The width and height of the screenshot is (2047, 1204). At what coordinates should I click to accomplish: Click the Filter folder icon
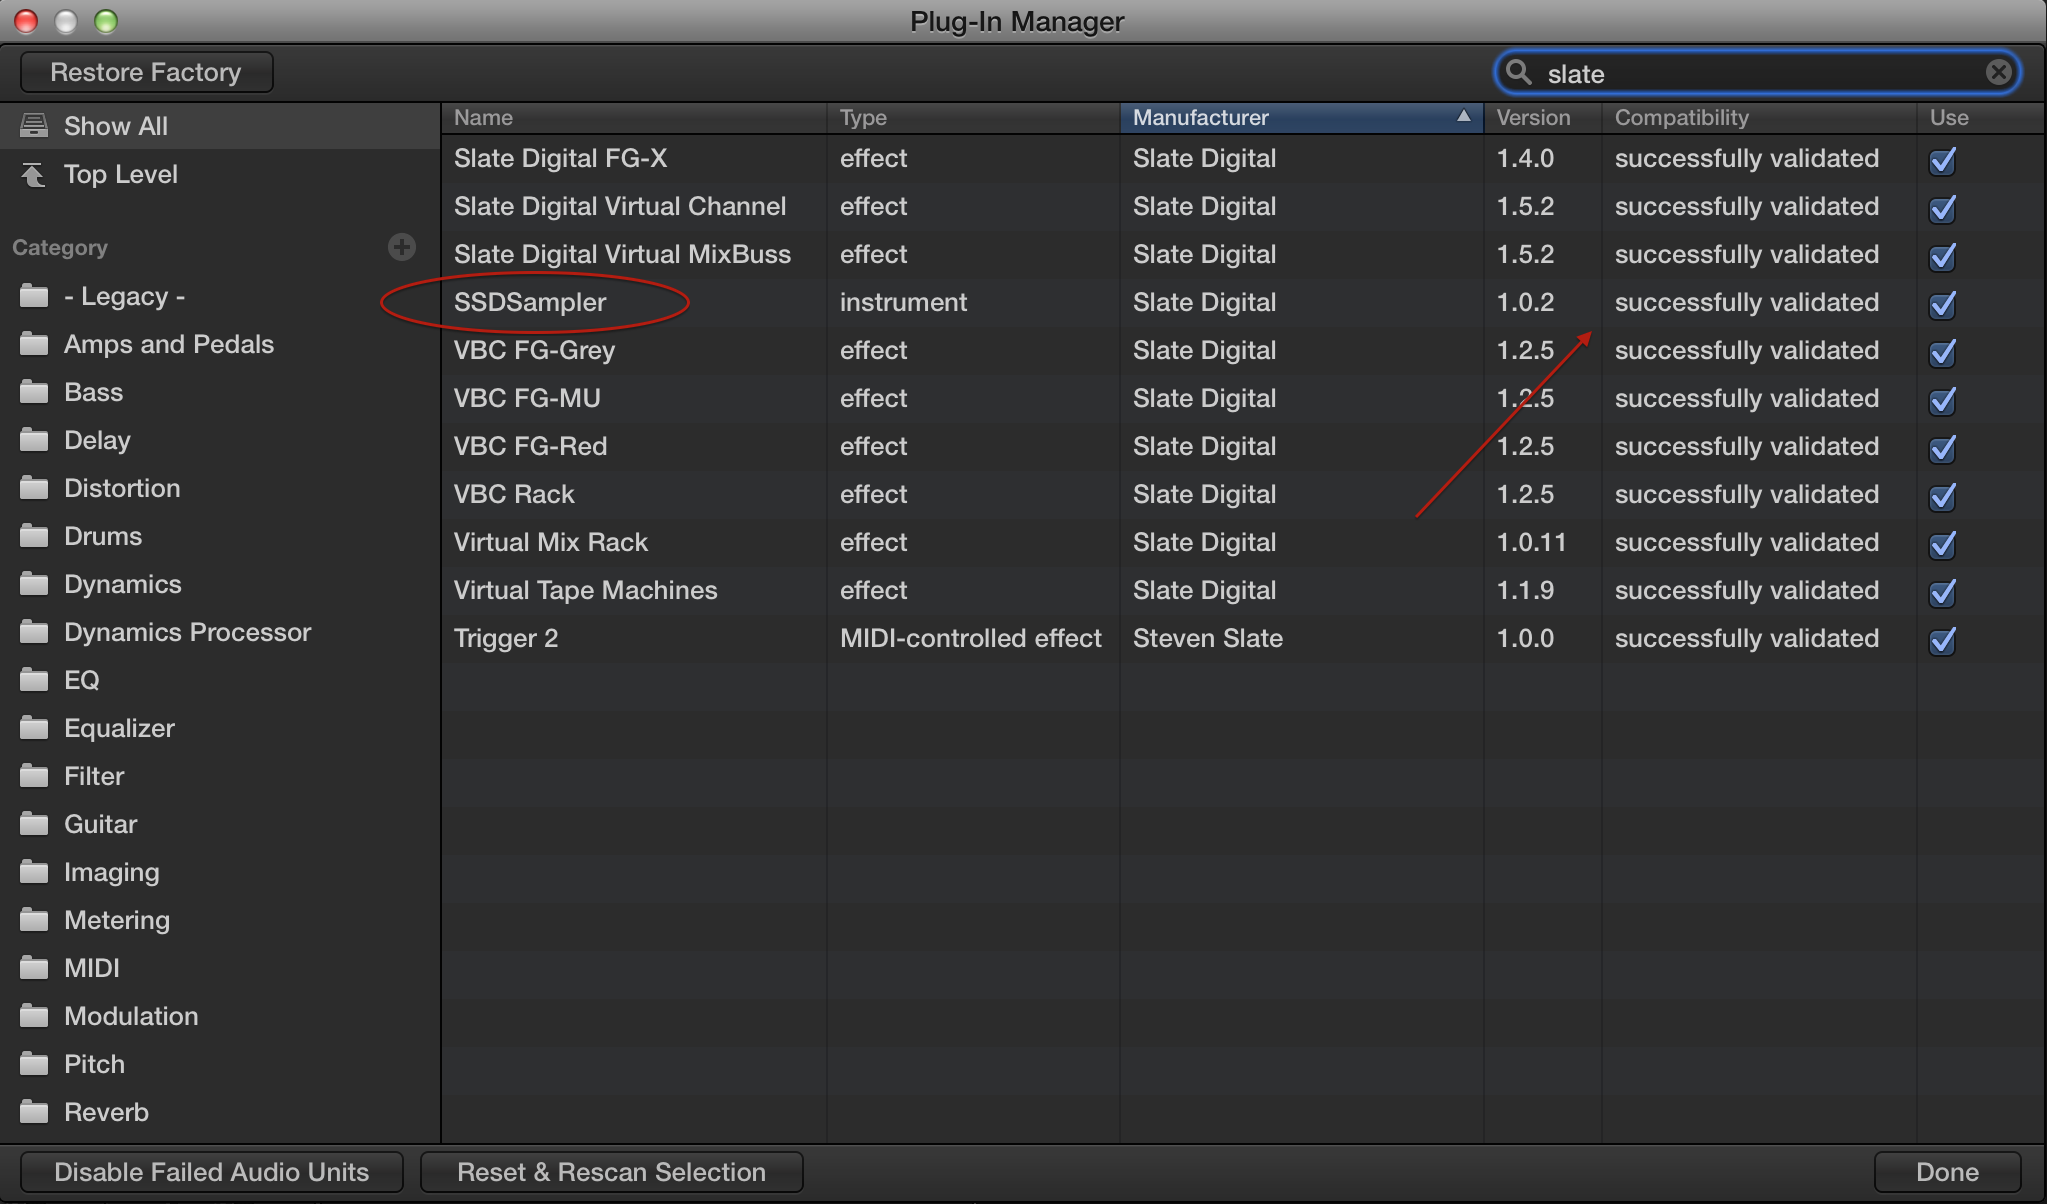tap(34, 776)
